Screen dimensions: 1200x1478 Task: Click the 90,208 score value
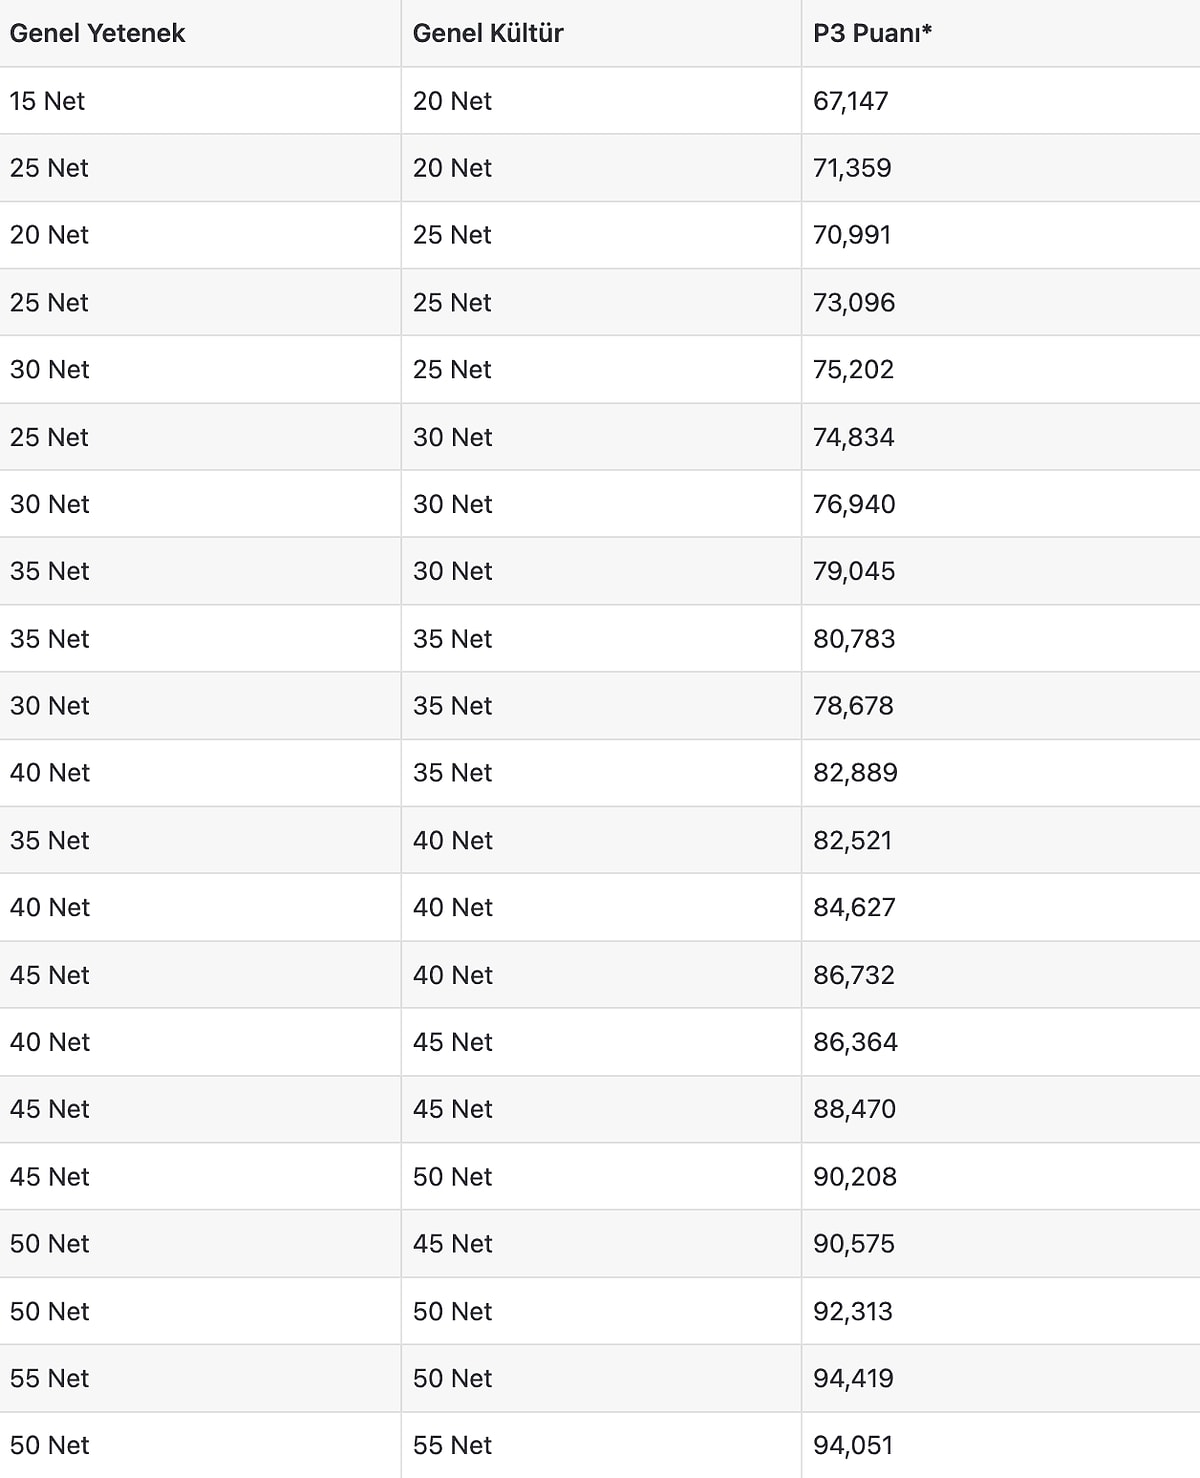pos(855,1177)
